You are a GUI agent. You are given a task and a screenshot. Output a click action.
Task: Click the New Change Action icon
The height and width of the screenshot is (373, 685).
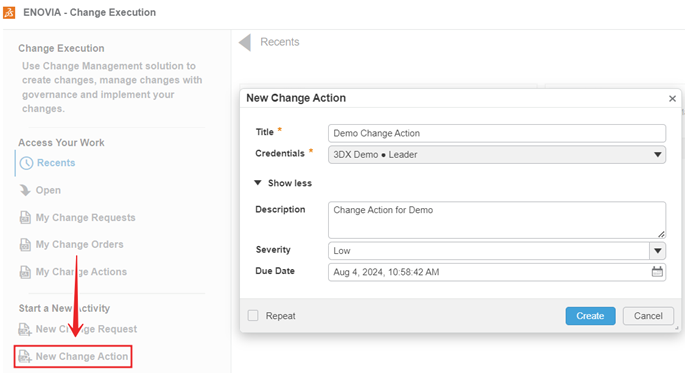pyautogui.click(x=24, y=356)
